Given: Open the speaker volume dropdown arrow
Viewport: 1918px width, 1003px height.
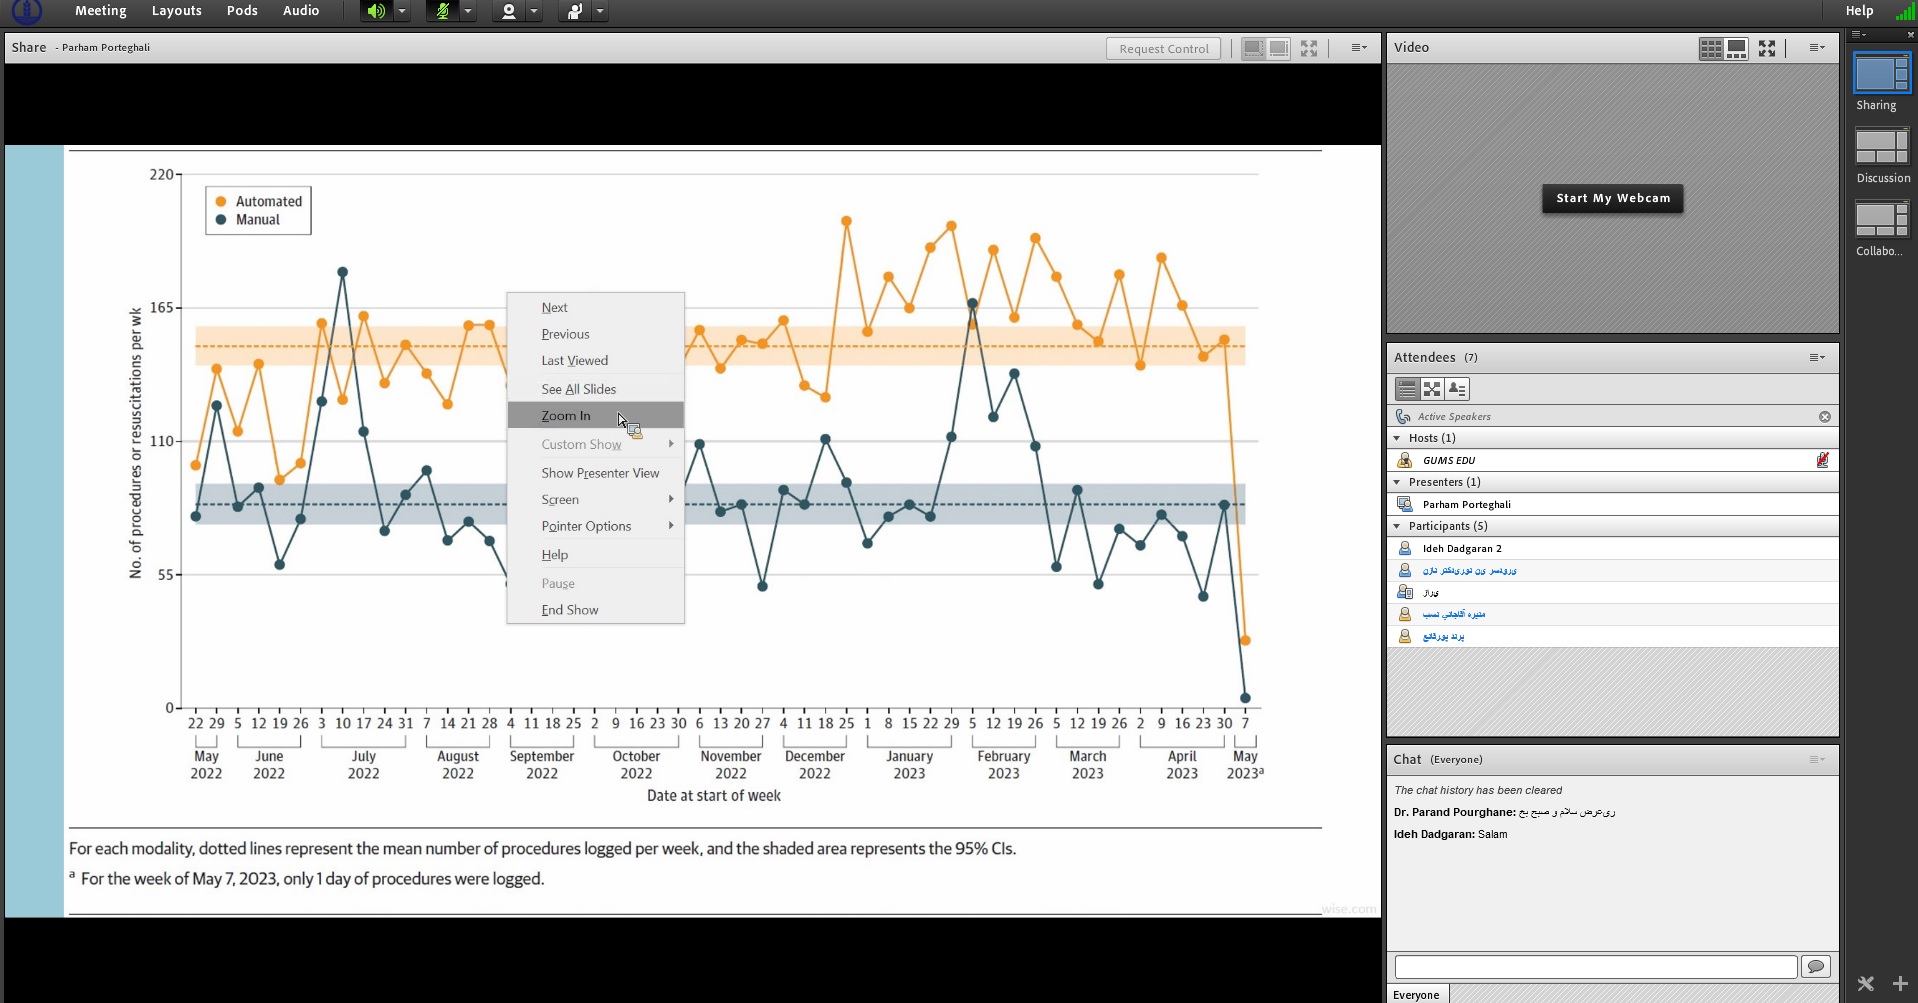Looking at the screenshot, I should [402, 12].
